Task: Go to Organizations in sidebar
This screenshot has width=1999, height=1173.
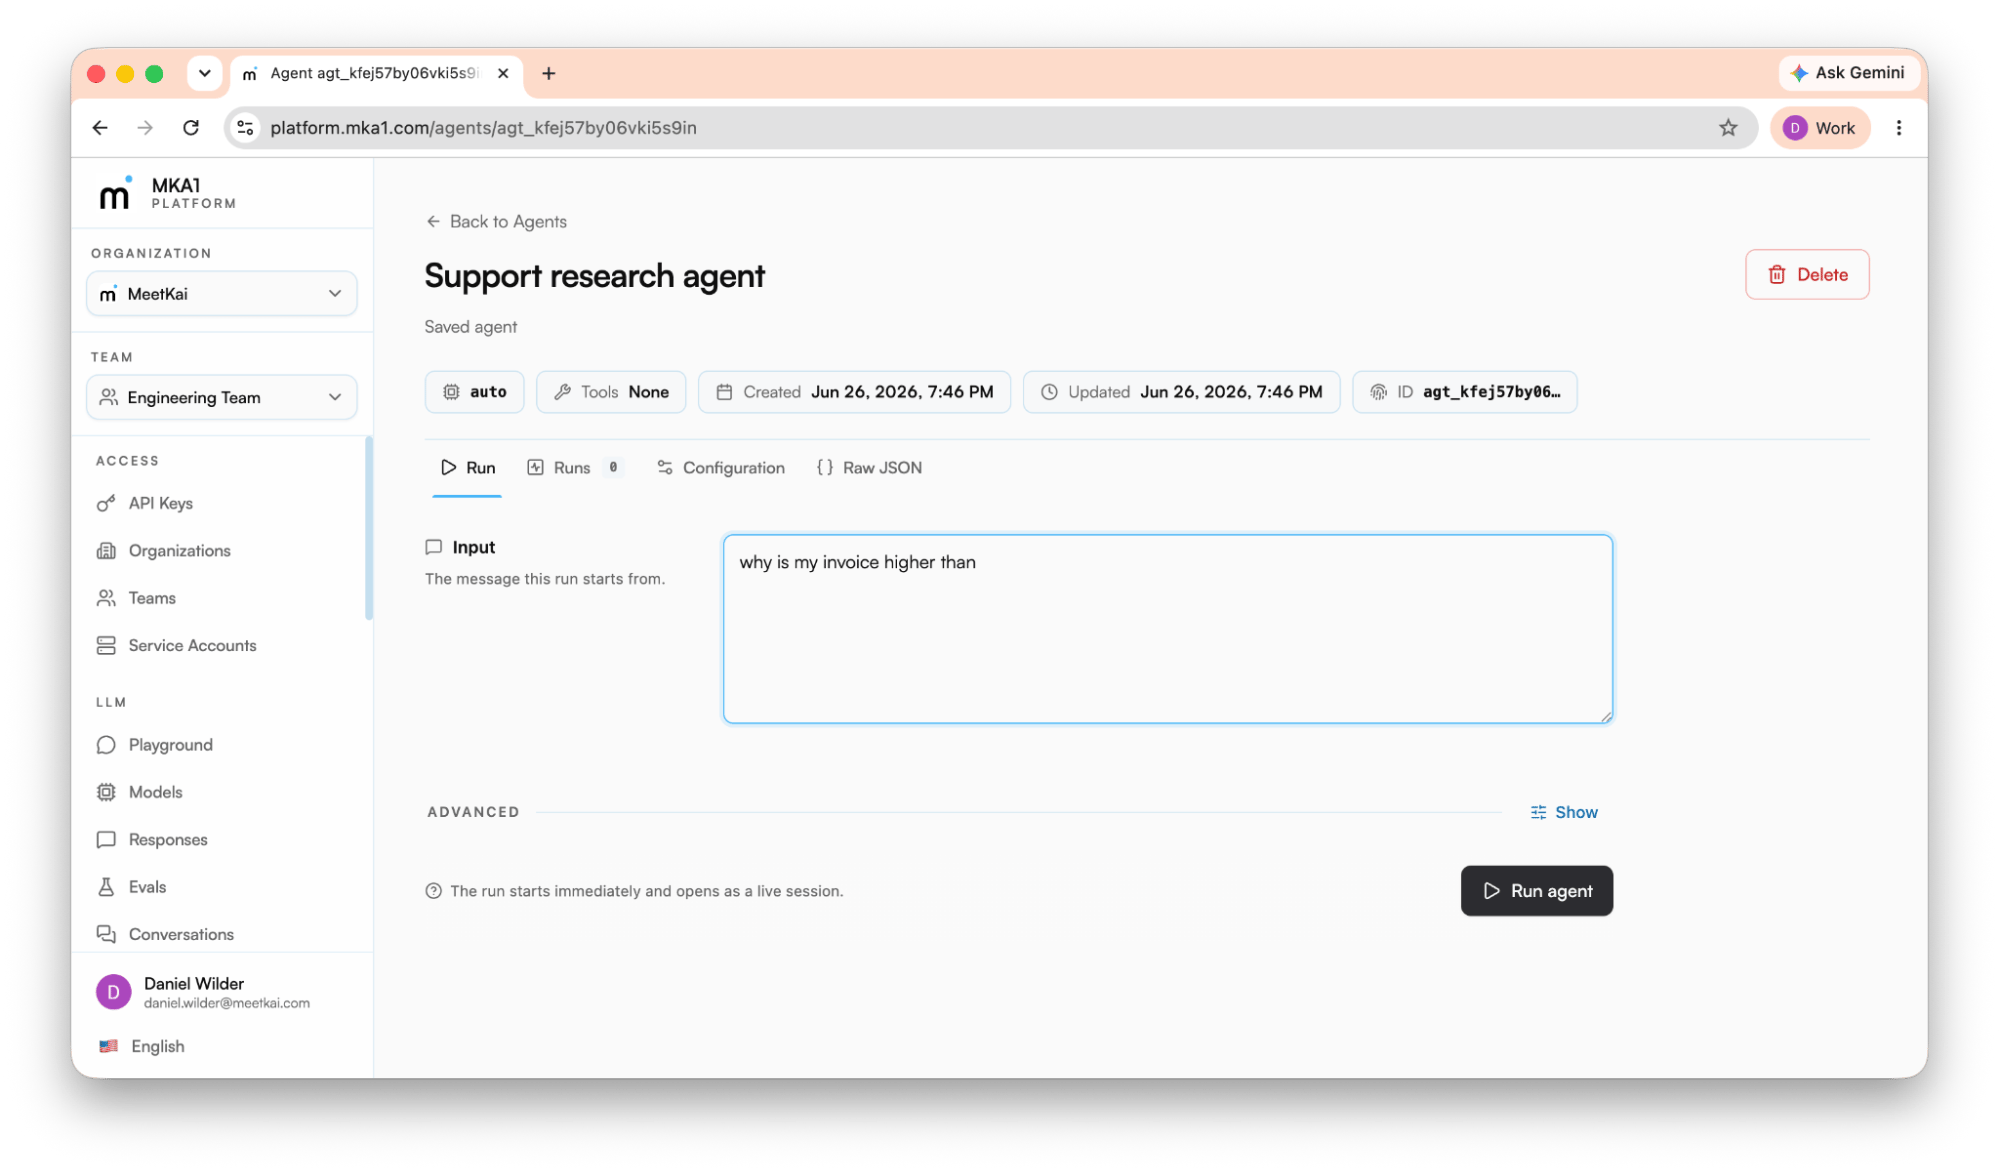Action: (179, 550)
